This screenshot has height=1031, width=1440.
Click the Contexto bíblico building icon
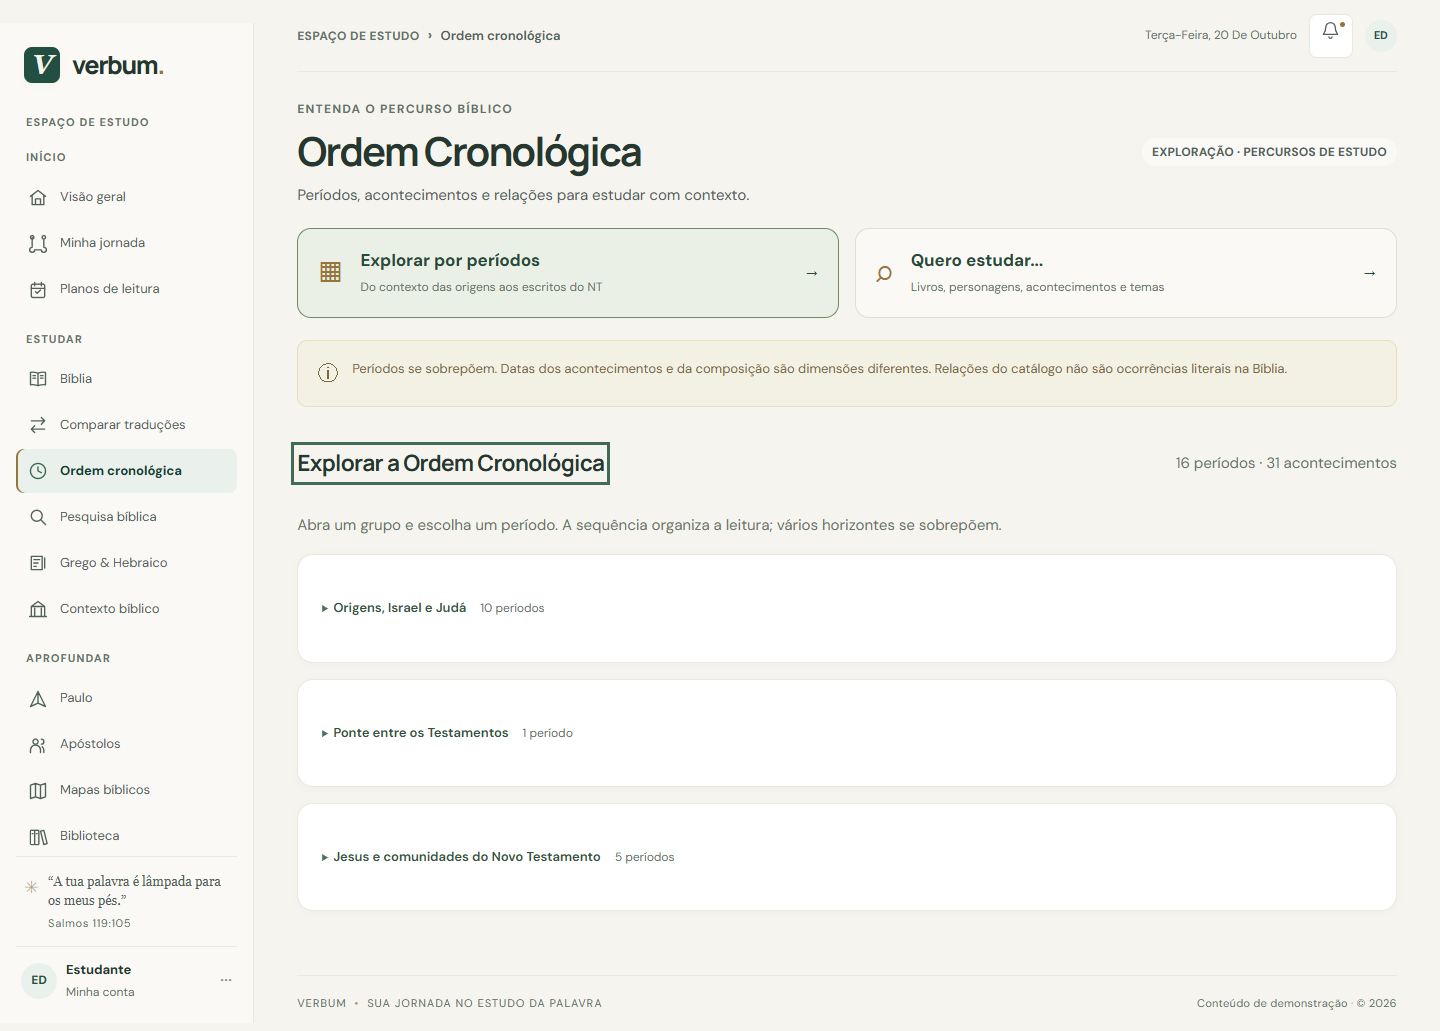click(x=38, y=609)
